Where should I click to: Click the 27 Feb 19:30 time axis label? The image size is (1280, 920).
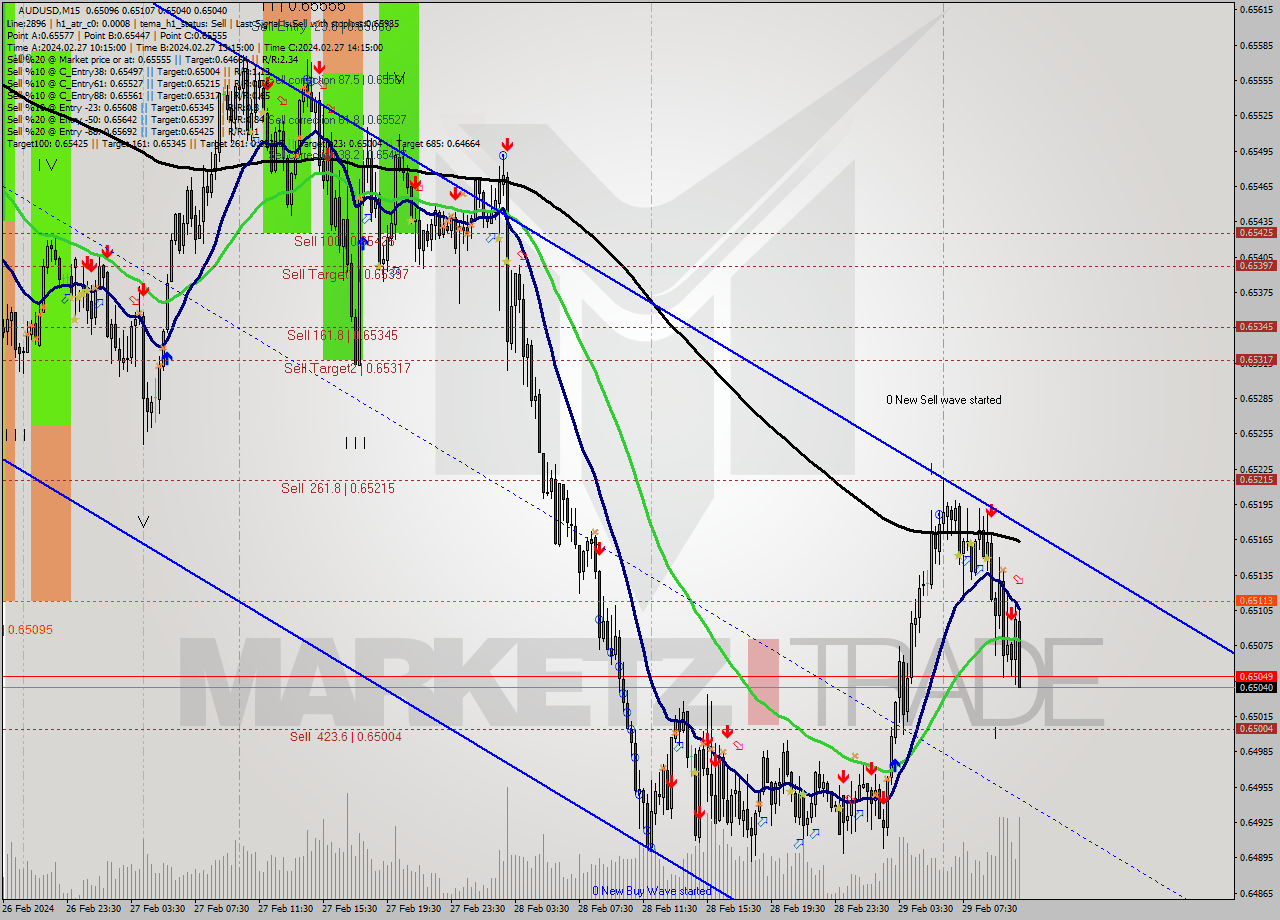(413, 909)
